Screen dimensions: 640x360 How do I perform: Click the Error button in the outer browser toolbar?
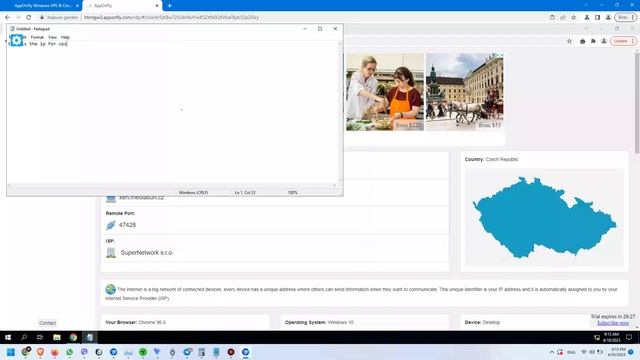coord(625,18)
